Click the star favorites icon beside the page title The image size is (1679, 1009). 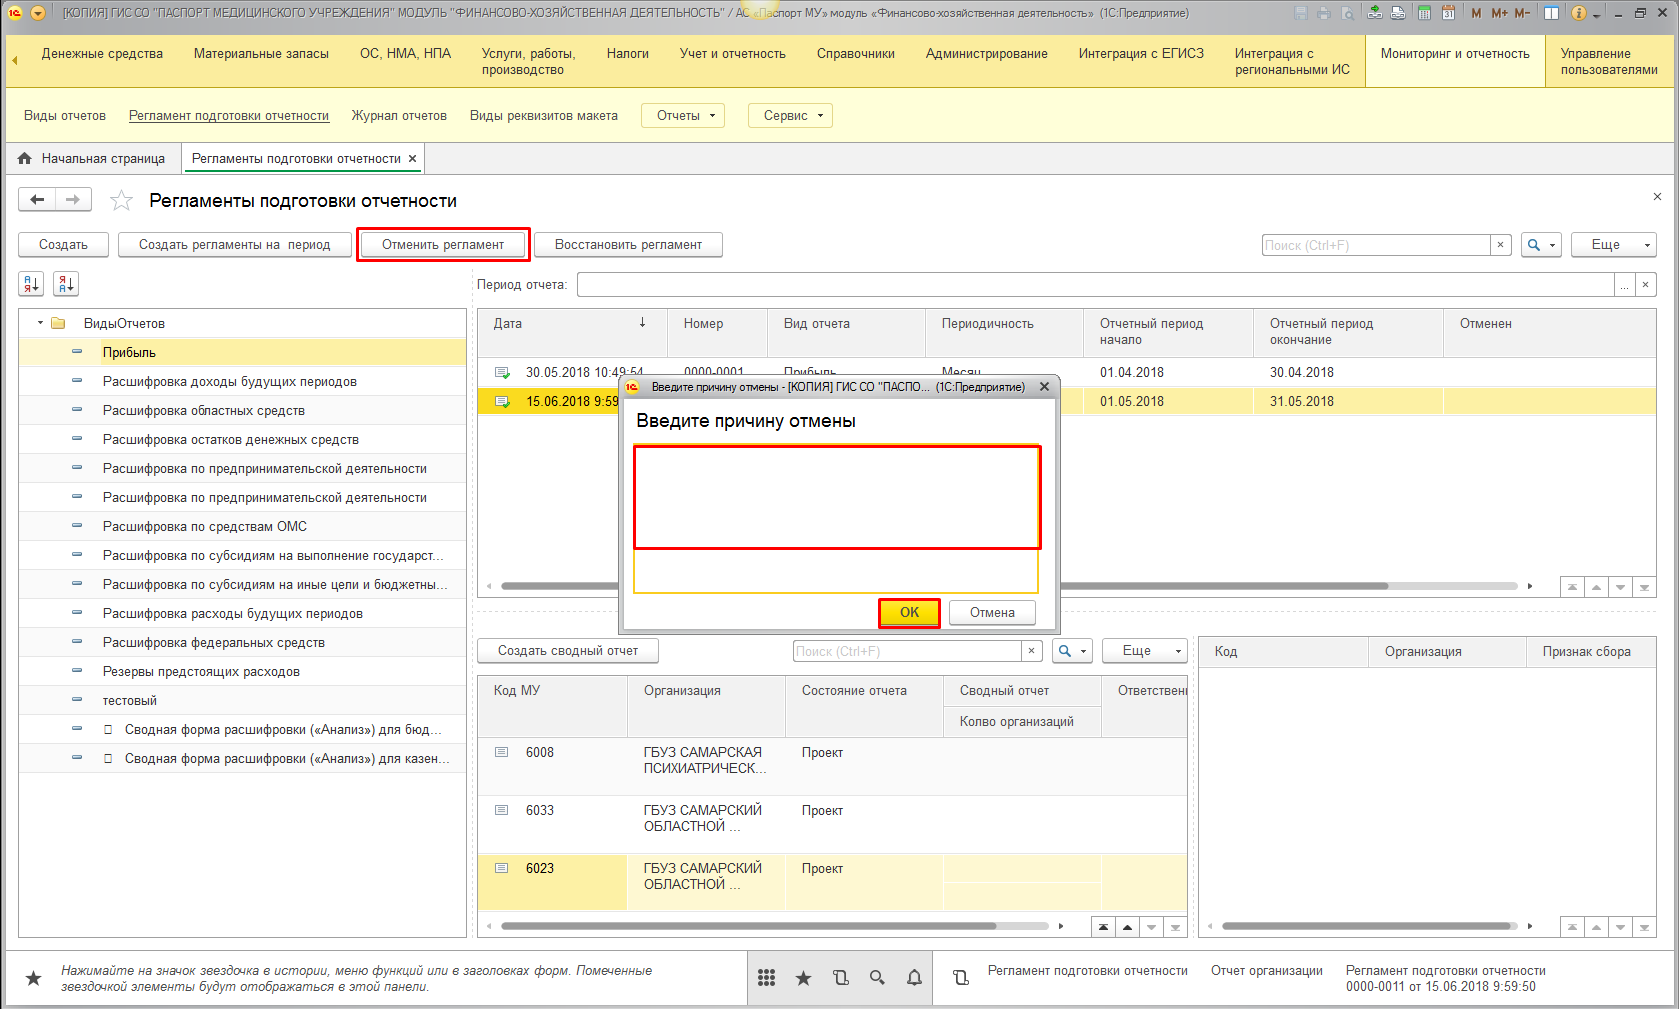pyautogui.click(x=121, y=201)
